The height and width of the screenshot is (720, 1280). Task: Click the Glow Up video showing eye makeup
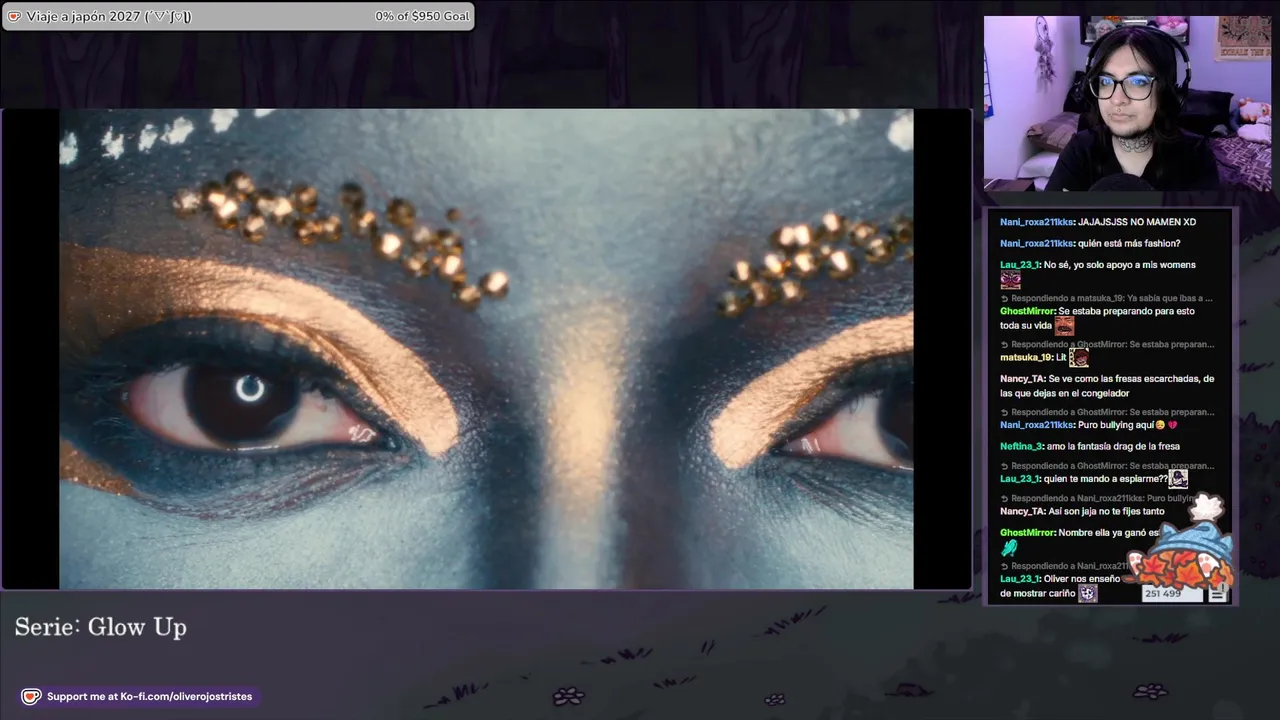486,349
